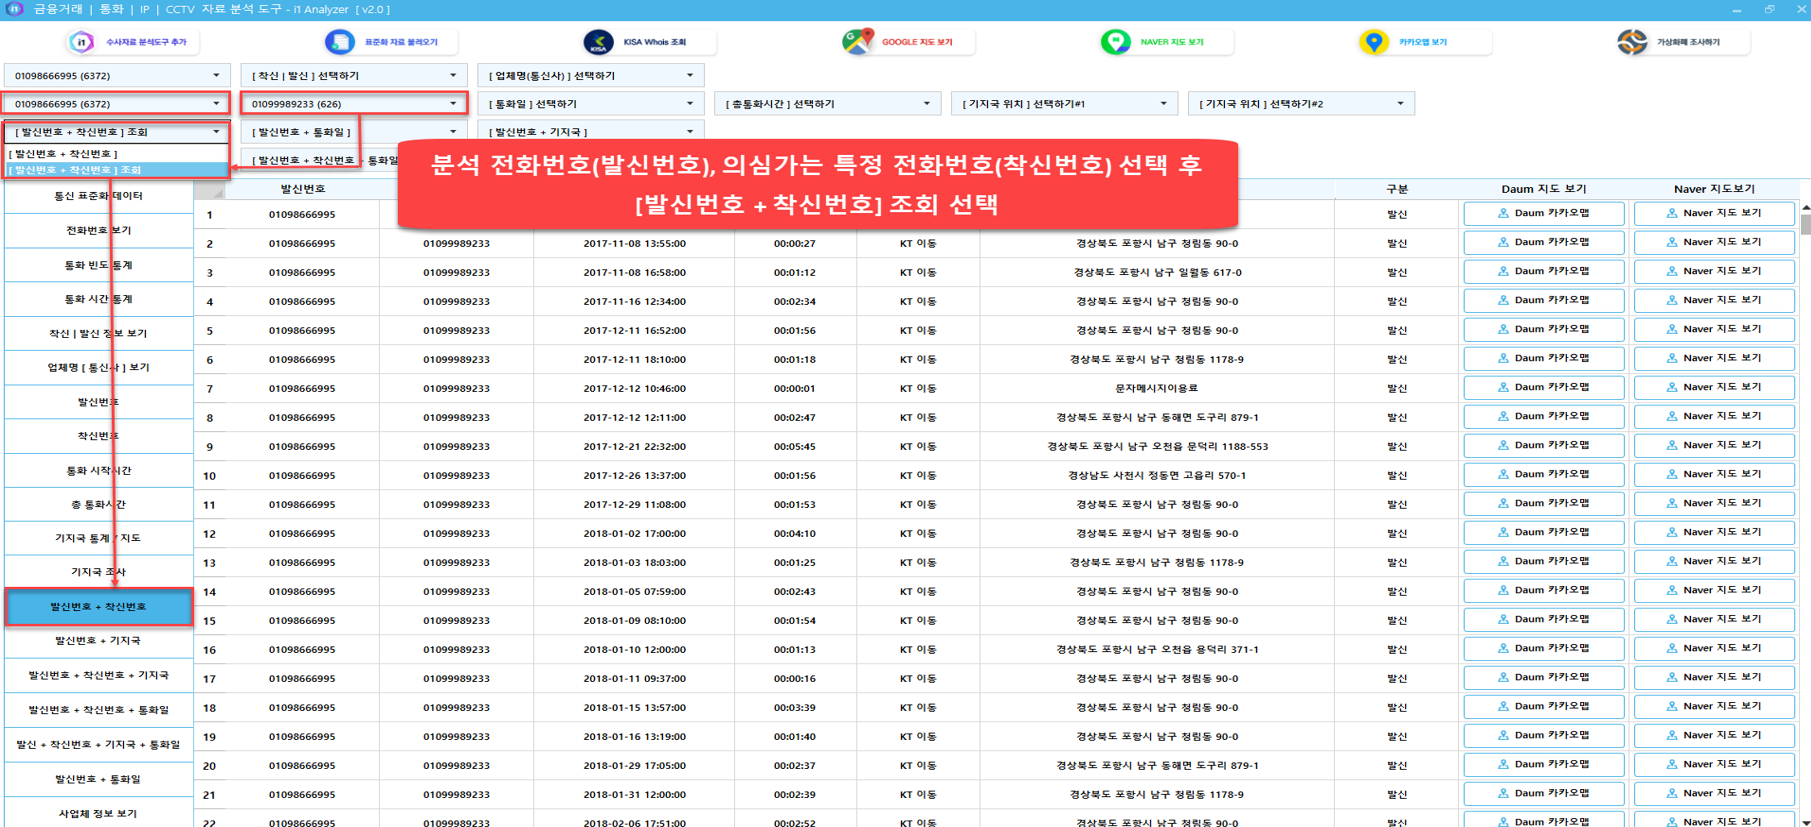Expand the 01099989233 (626) number dropdown
1811x827 pixels.
point(353,104)
